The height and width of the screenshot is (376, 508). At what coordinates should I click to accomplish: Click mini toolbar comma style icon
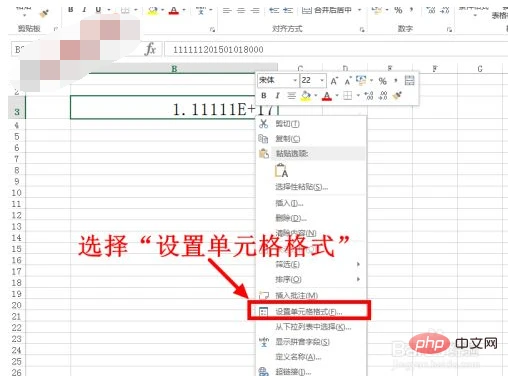click(x=396, y=80)
